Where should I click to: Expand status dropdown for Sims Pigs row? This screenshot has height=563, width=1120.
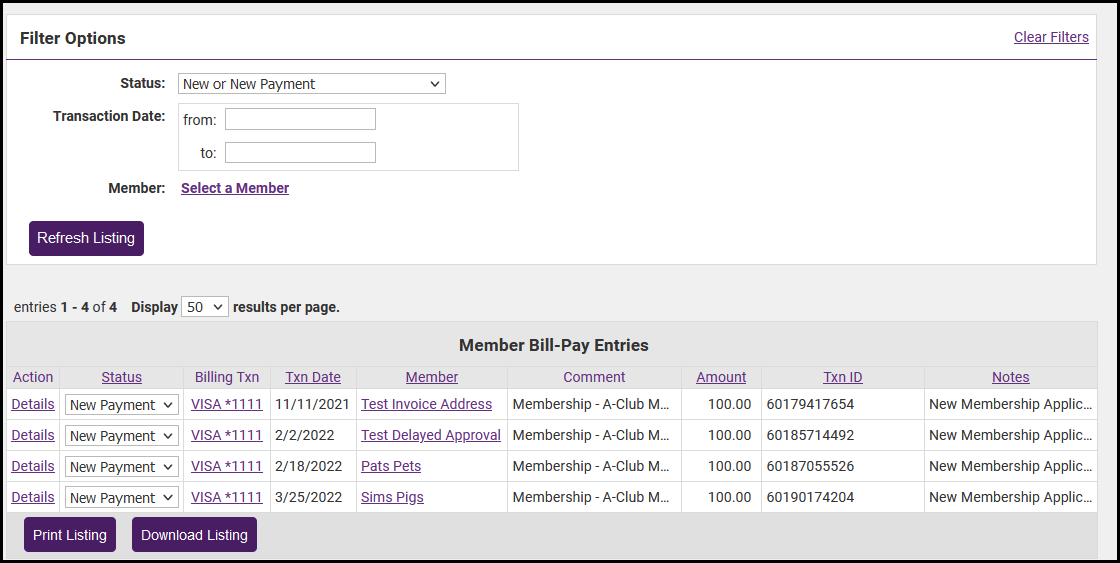(x=121, y=498)
